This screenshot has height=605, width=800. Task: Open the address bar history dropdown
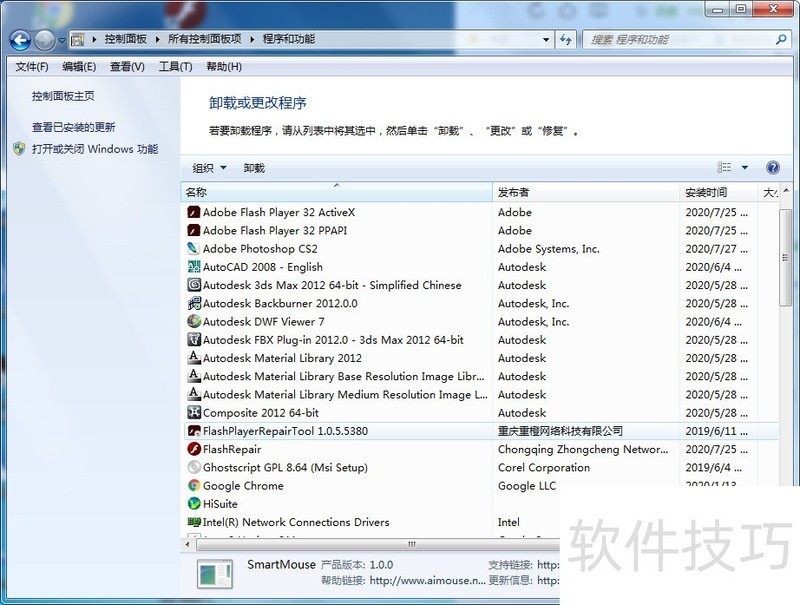[546, 40]
